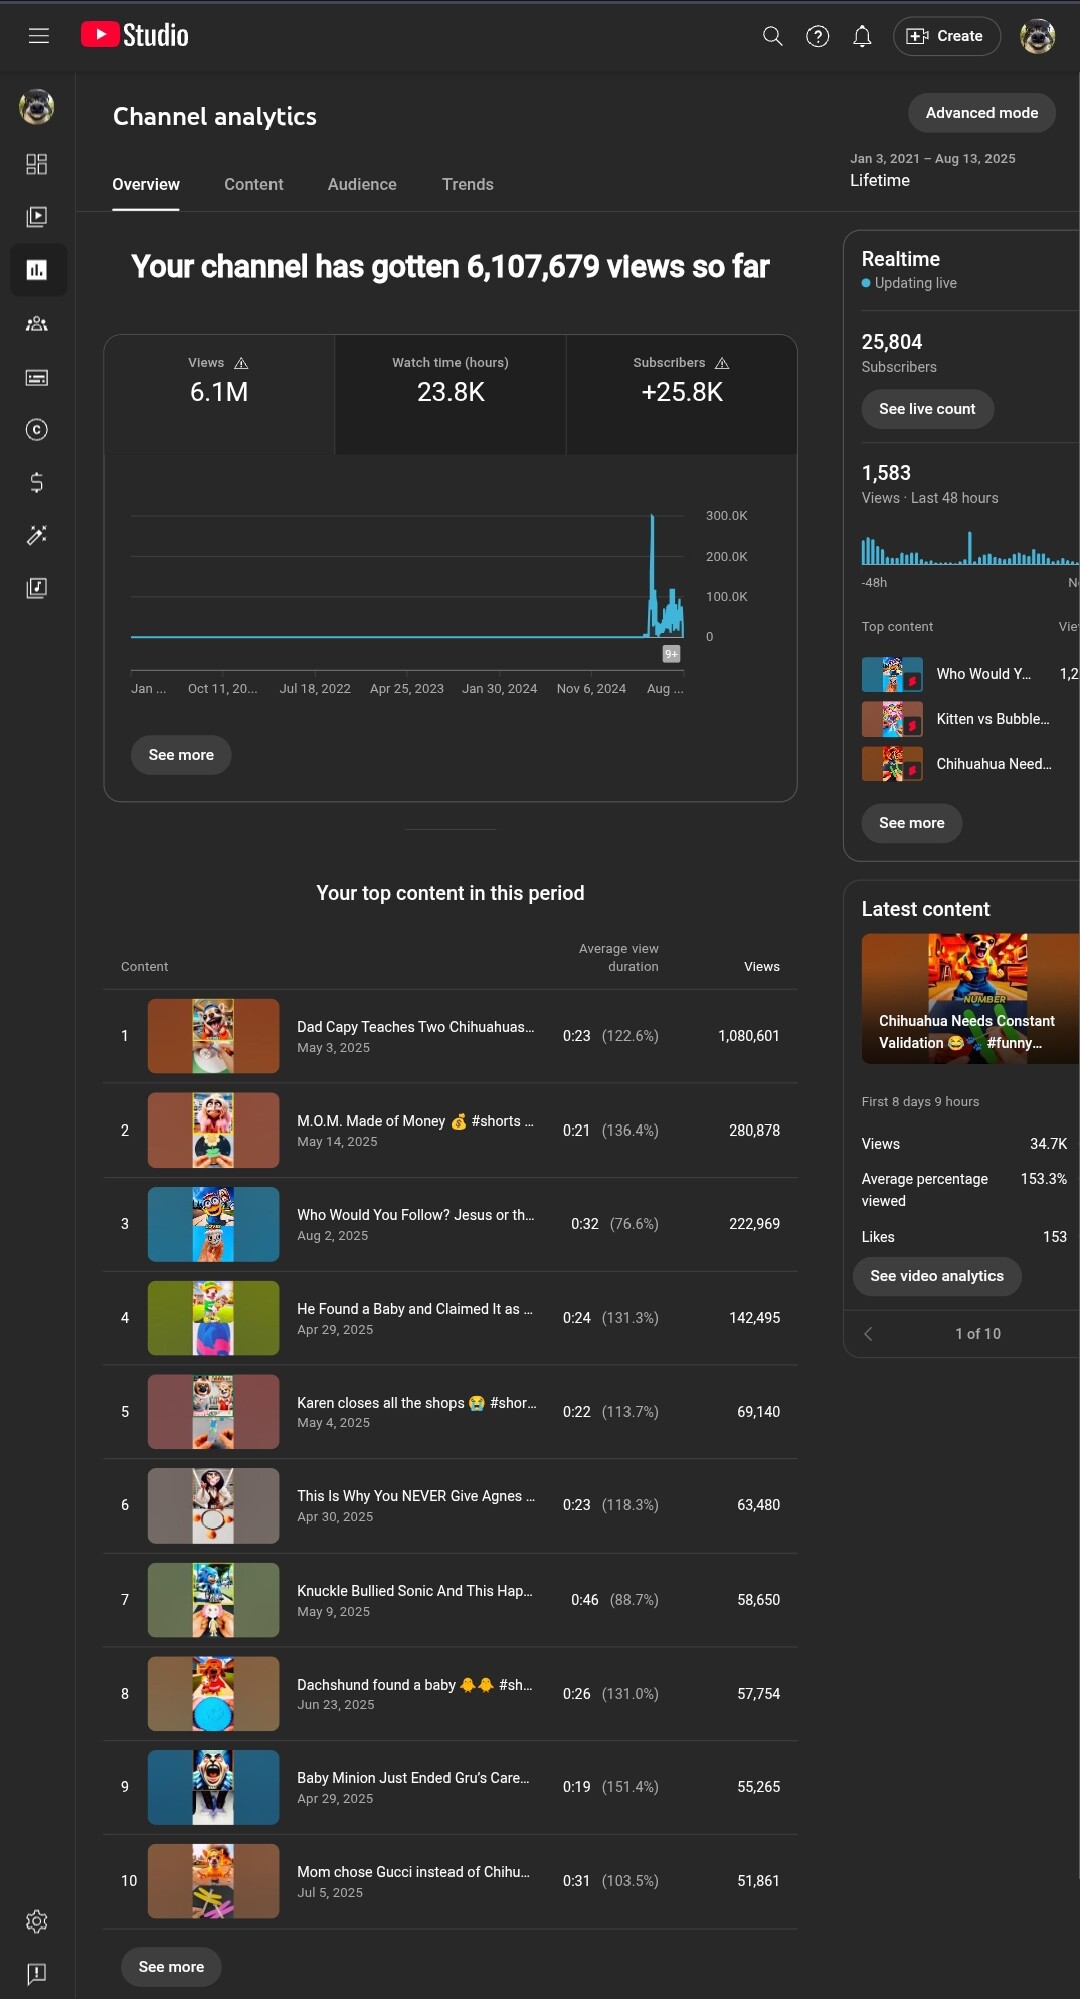Open Audio library in the sidebar
Image resolution: width=1080 pixels, height=1999 pixels.
coord(37,588)
